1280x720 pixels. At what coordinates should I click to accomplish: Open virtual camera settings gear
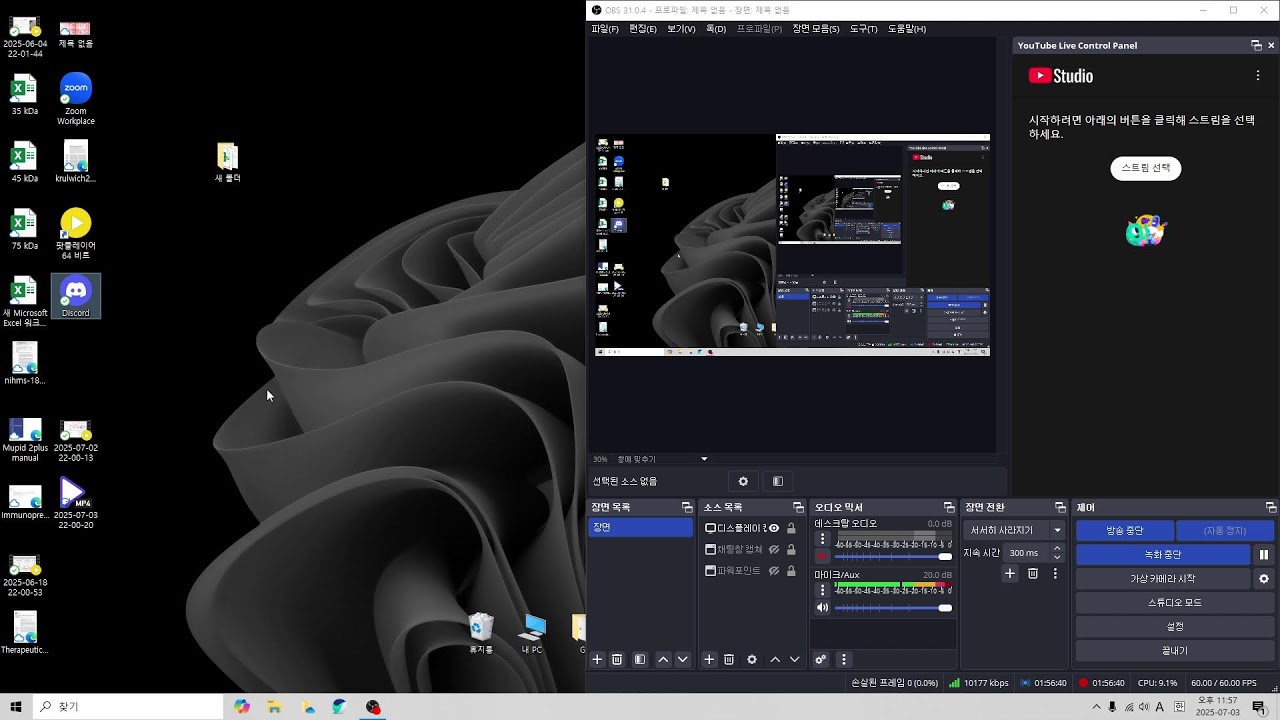(x=1264, y=579)
